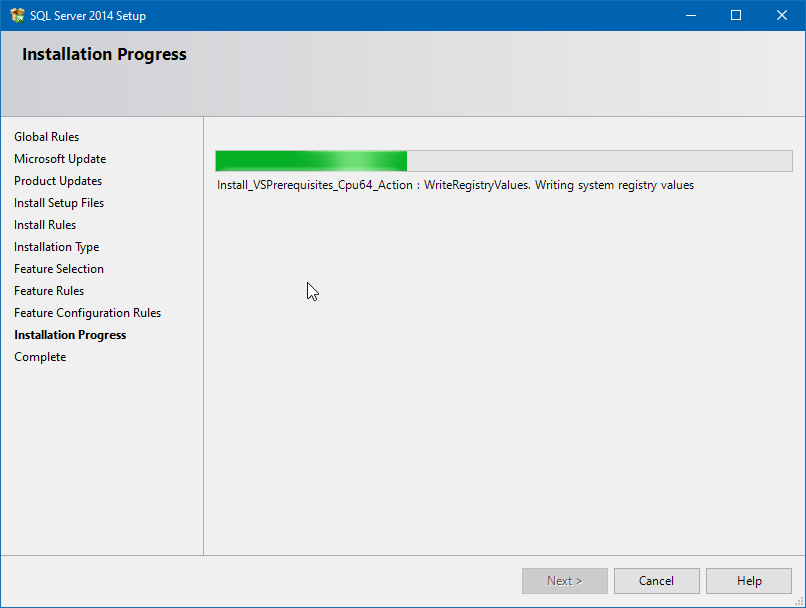Cancel the SQL Server installation
This screenshot has height=608, width=806.
coord(656,580)
